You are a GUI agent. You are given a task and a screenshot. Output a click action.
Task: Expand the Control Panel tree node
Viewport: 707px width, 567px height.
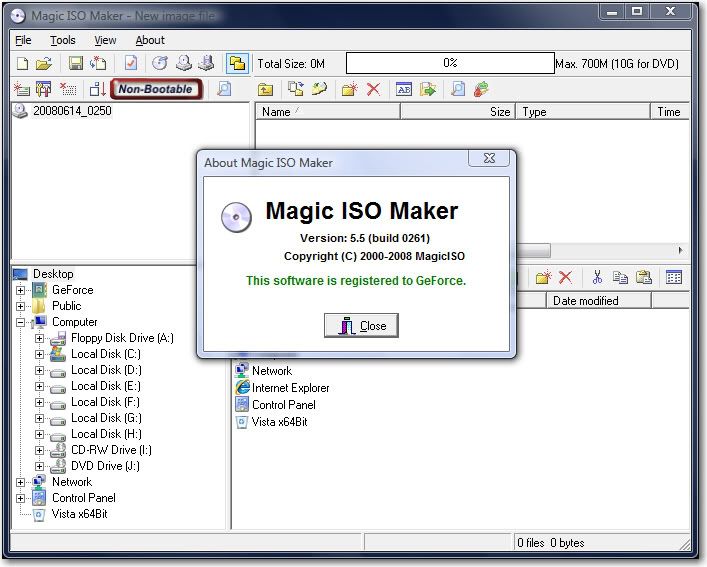(x=20, y=498)
